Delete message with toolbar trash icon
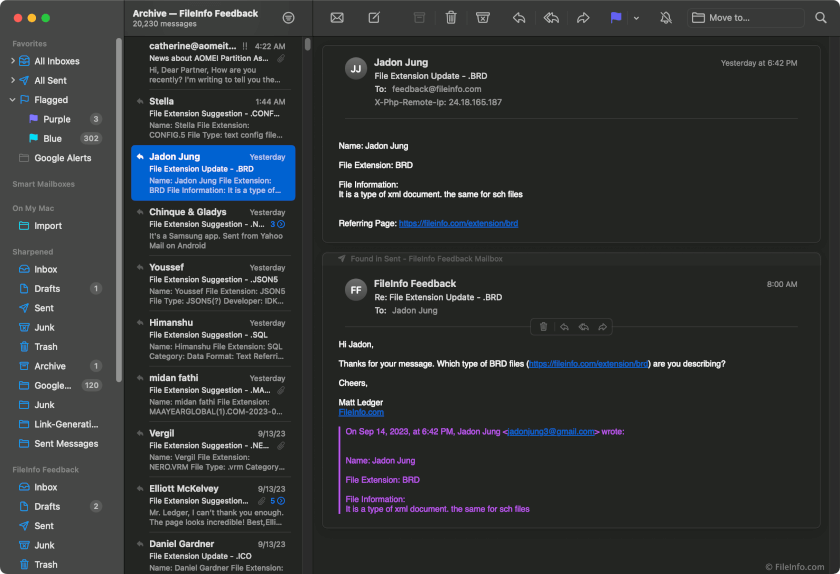 [x=451, y=18]
